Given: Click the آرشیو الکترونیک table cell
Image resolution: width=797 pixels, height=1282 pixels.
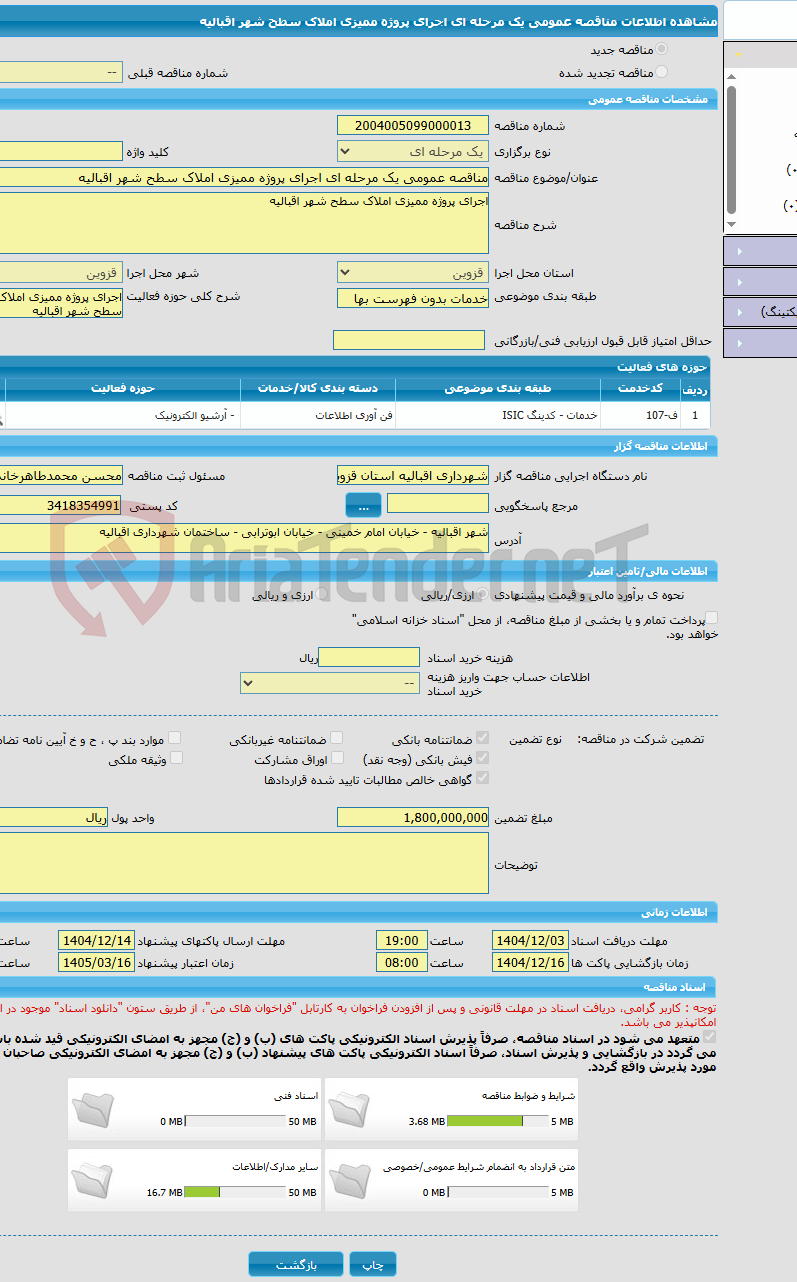Looking at the screenshot, I should pyautogui.click(x=123, y=414).
